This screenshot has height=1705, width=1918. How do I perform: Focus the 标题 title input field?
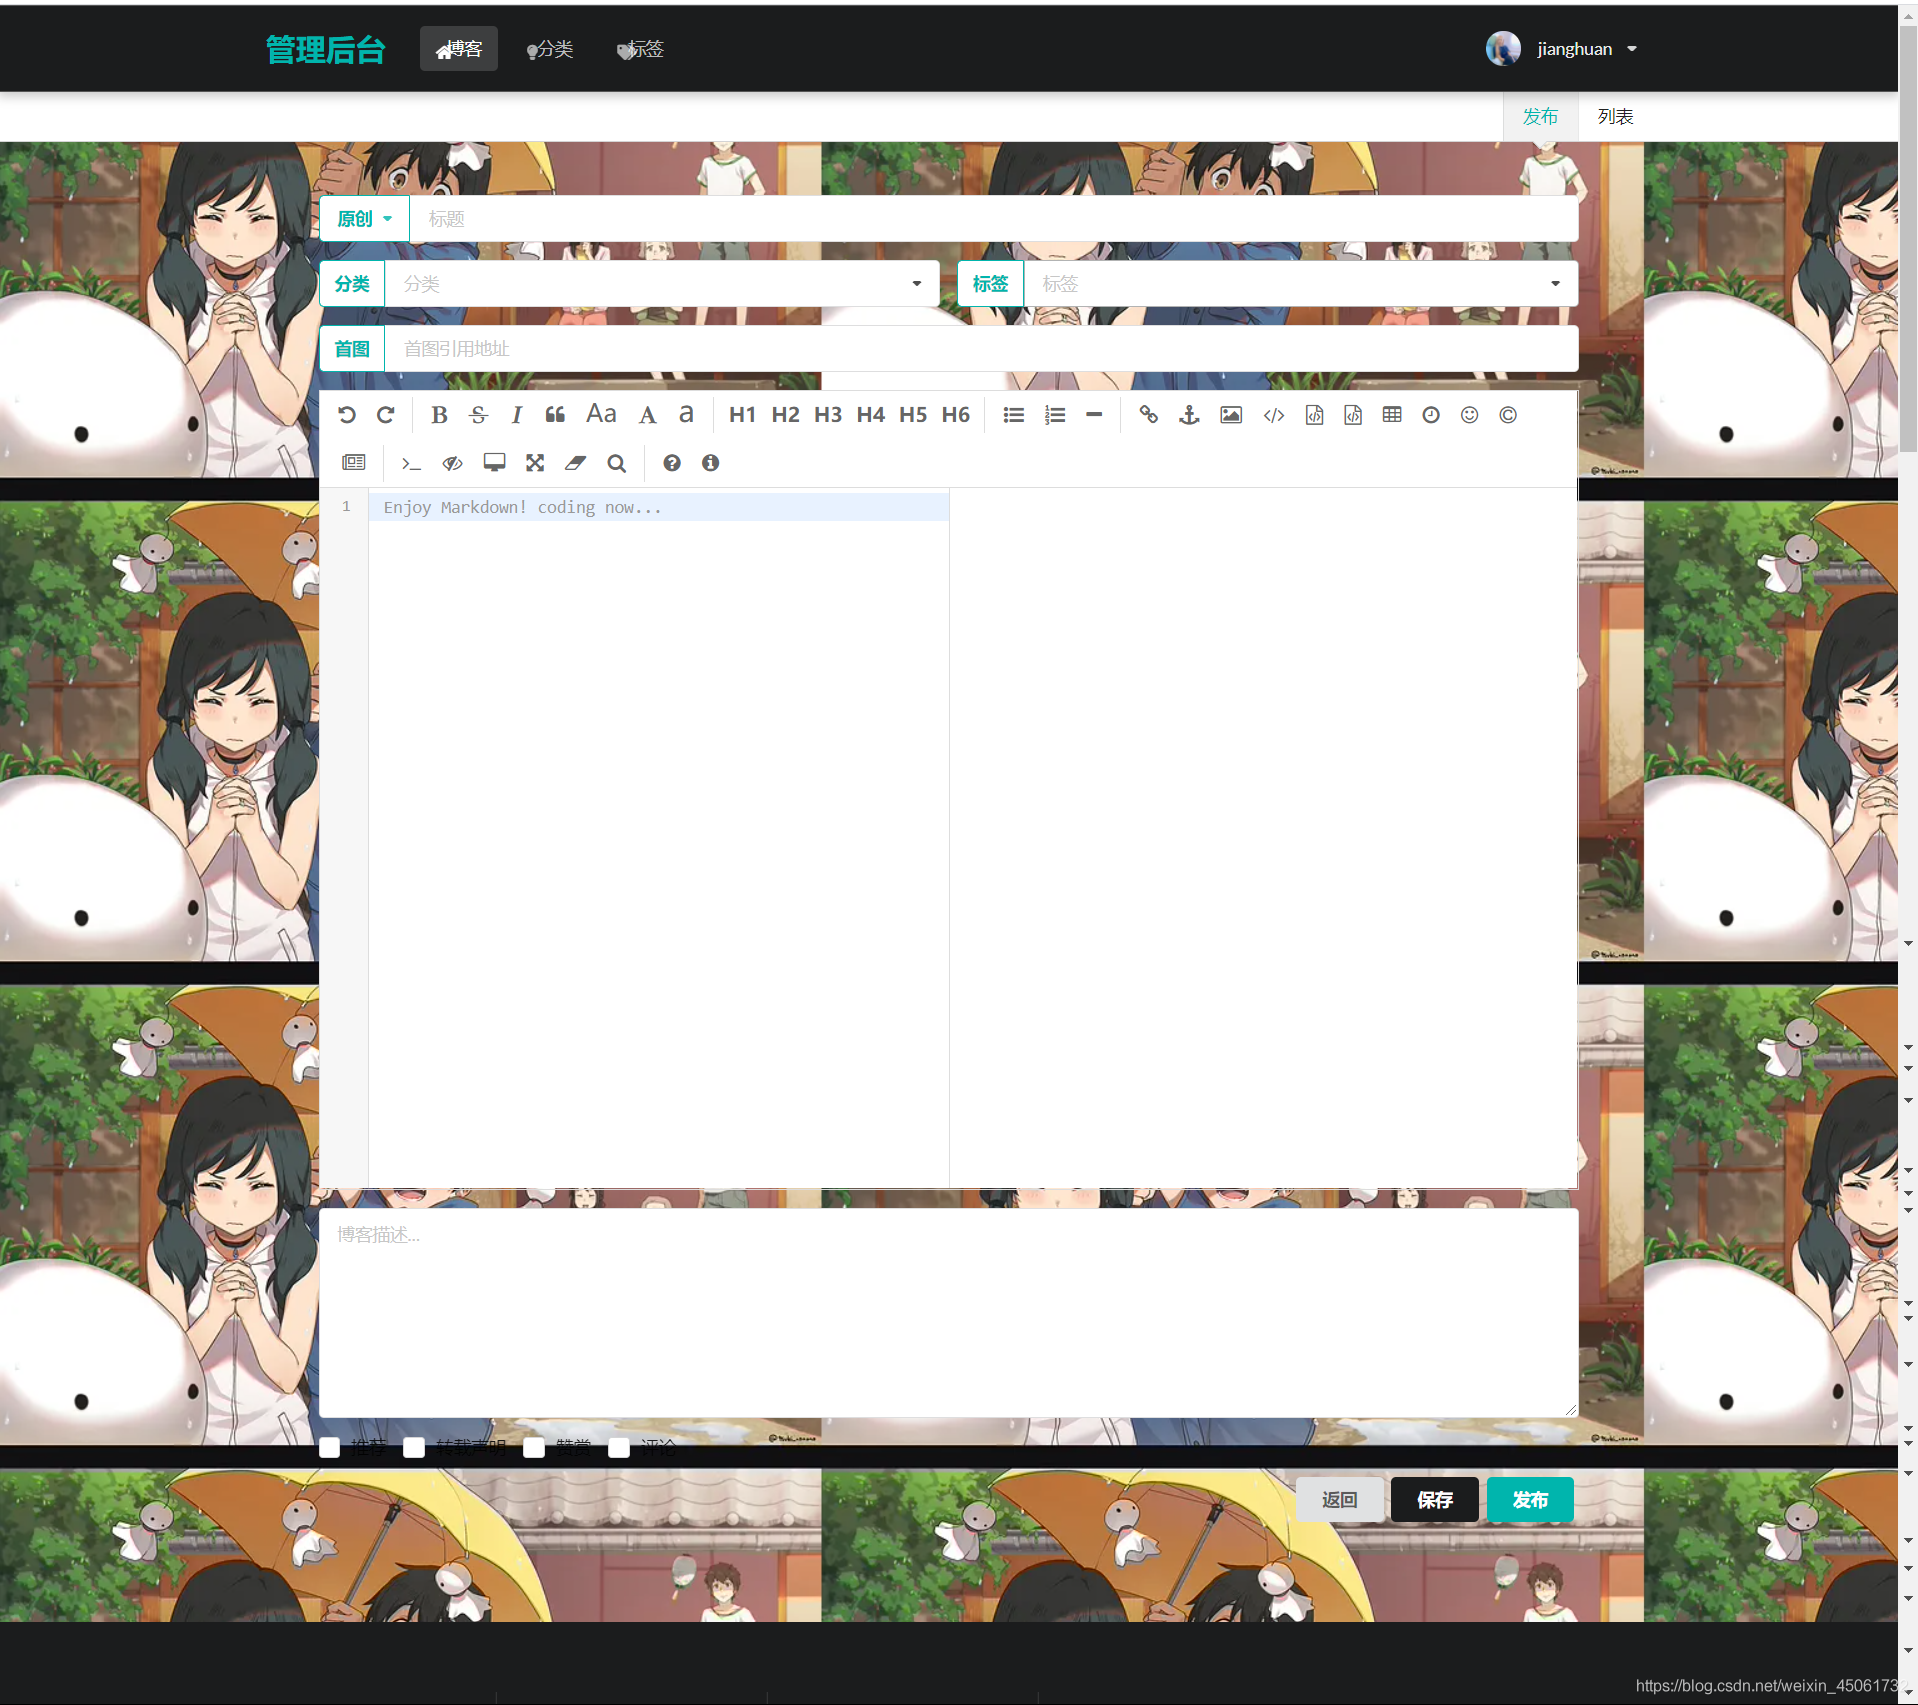coord(994,219)
